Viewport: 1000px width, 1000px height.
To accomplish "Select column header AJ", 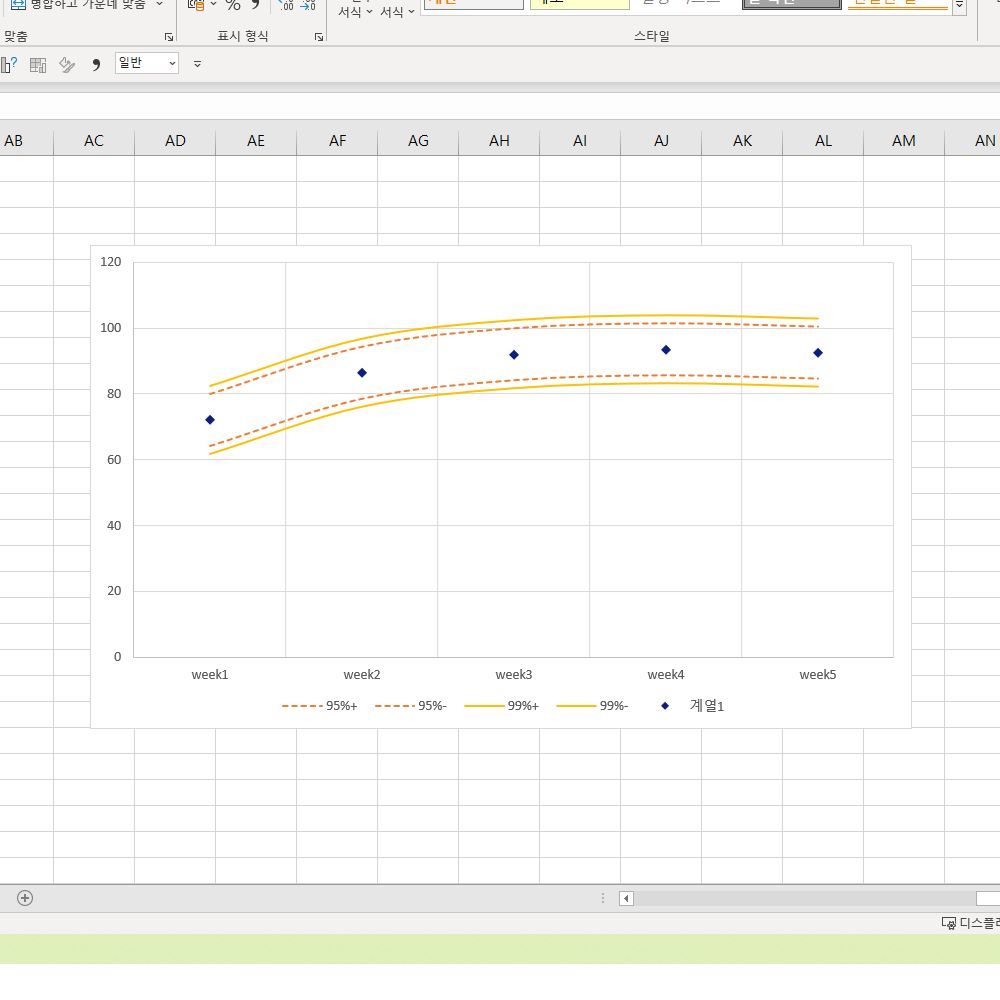I will tap(661, 141).
